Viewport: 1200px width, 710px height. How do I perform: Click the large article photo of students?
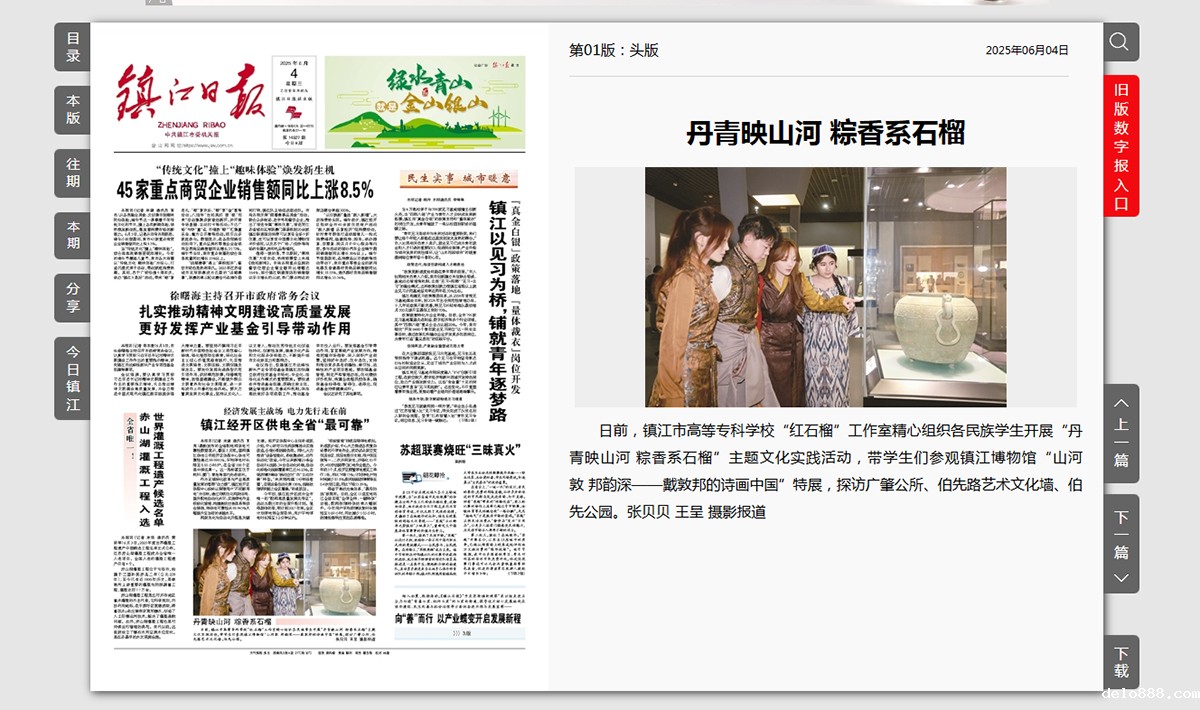[x=825, y=286]
